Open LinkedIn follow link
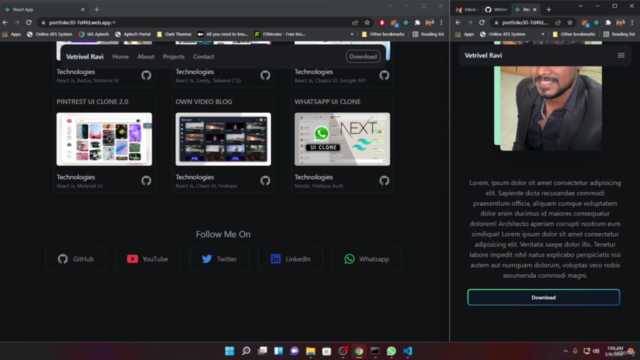The image size is (640, 360). (290, 259)
